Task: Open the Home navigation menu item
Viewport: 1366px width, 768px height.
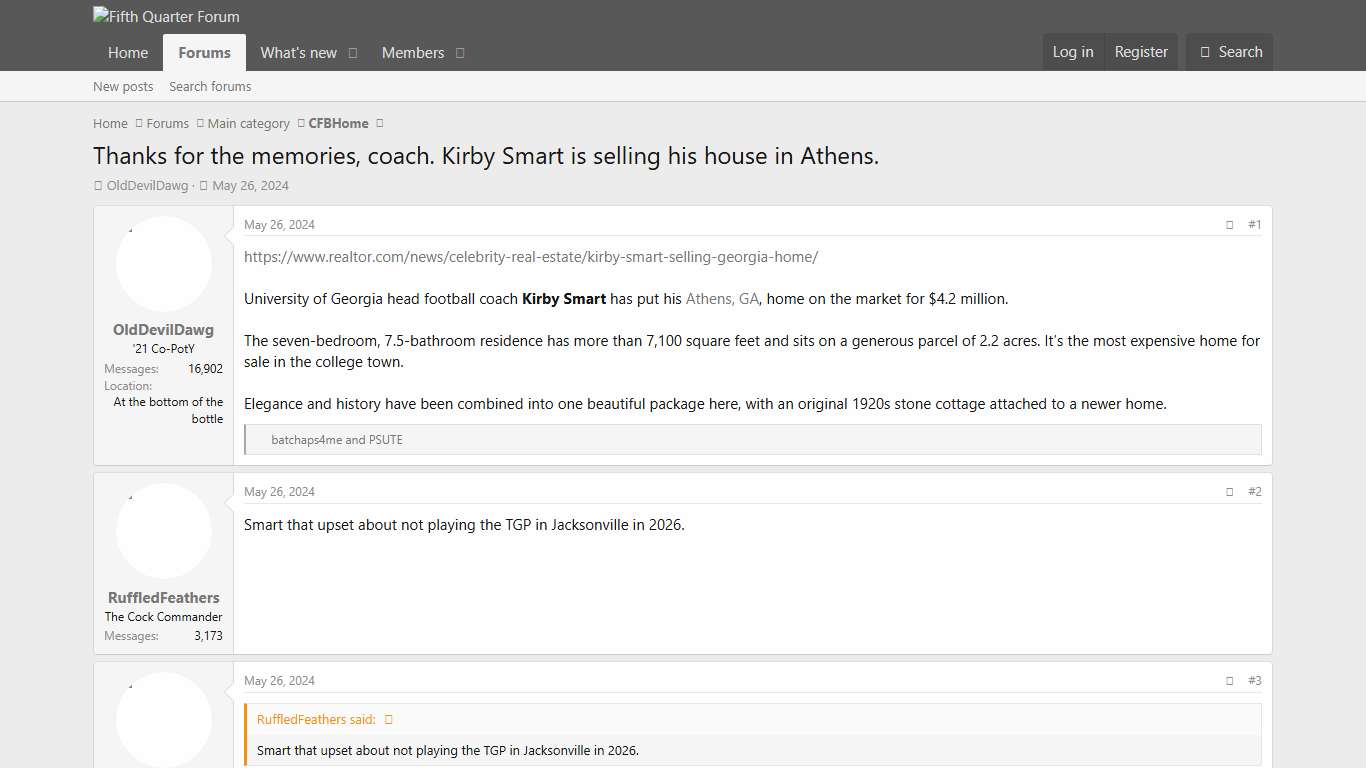Action: coord(127,52)
